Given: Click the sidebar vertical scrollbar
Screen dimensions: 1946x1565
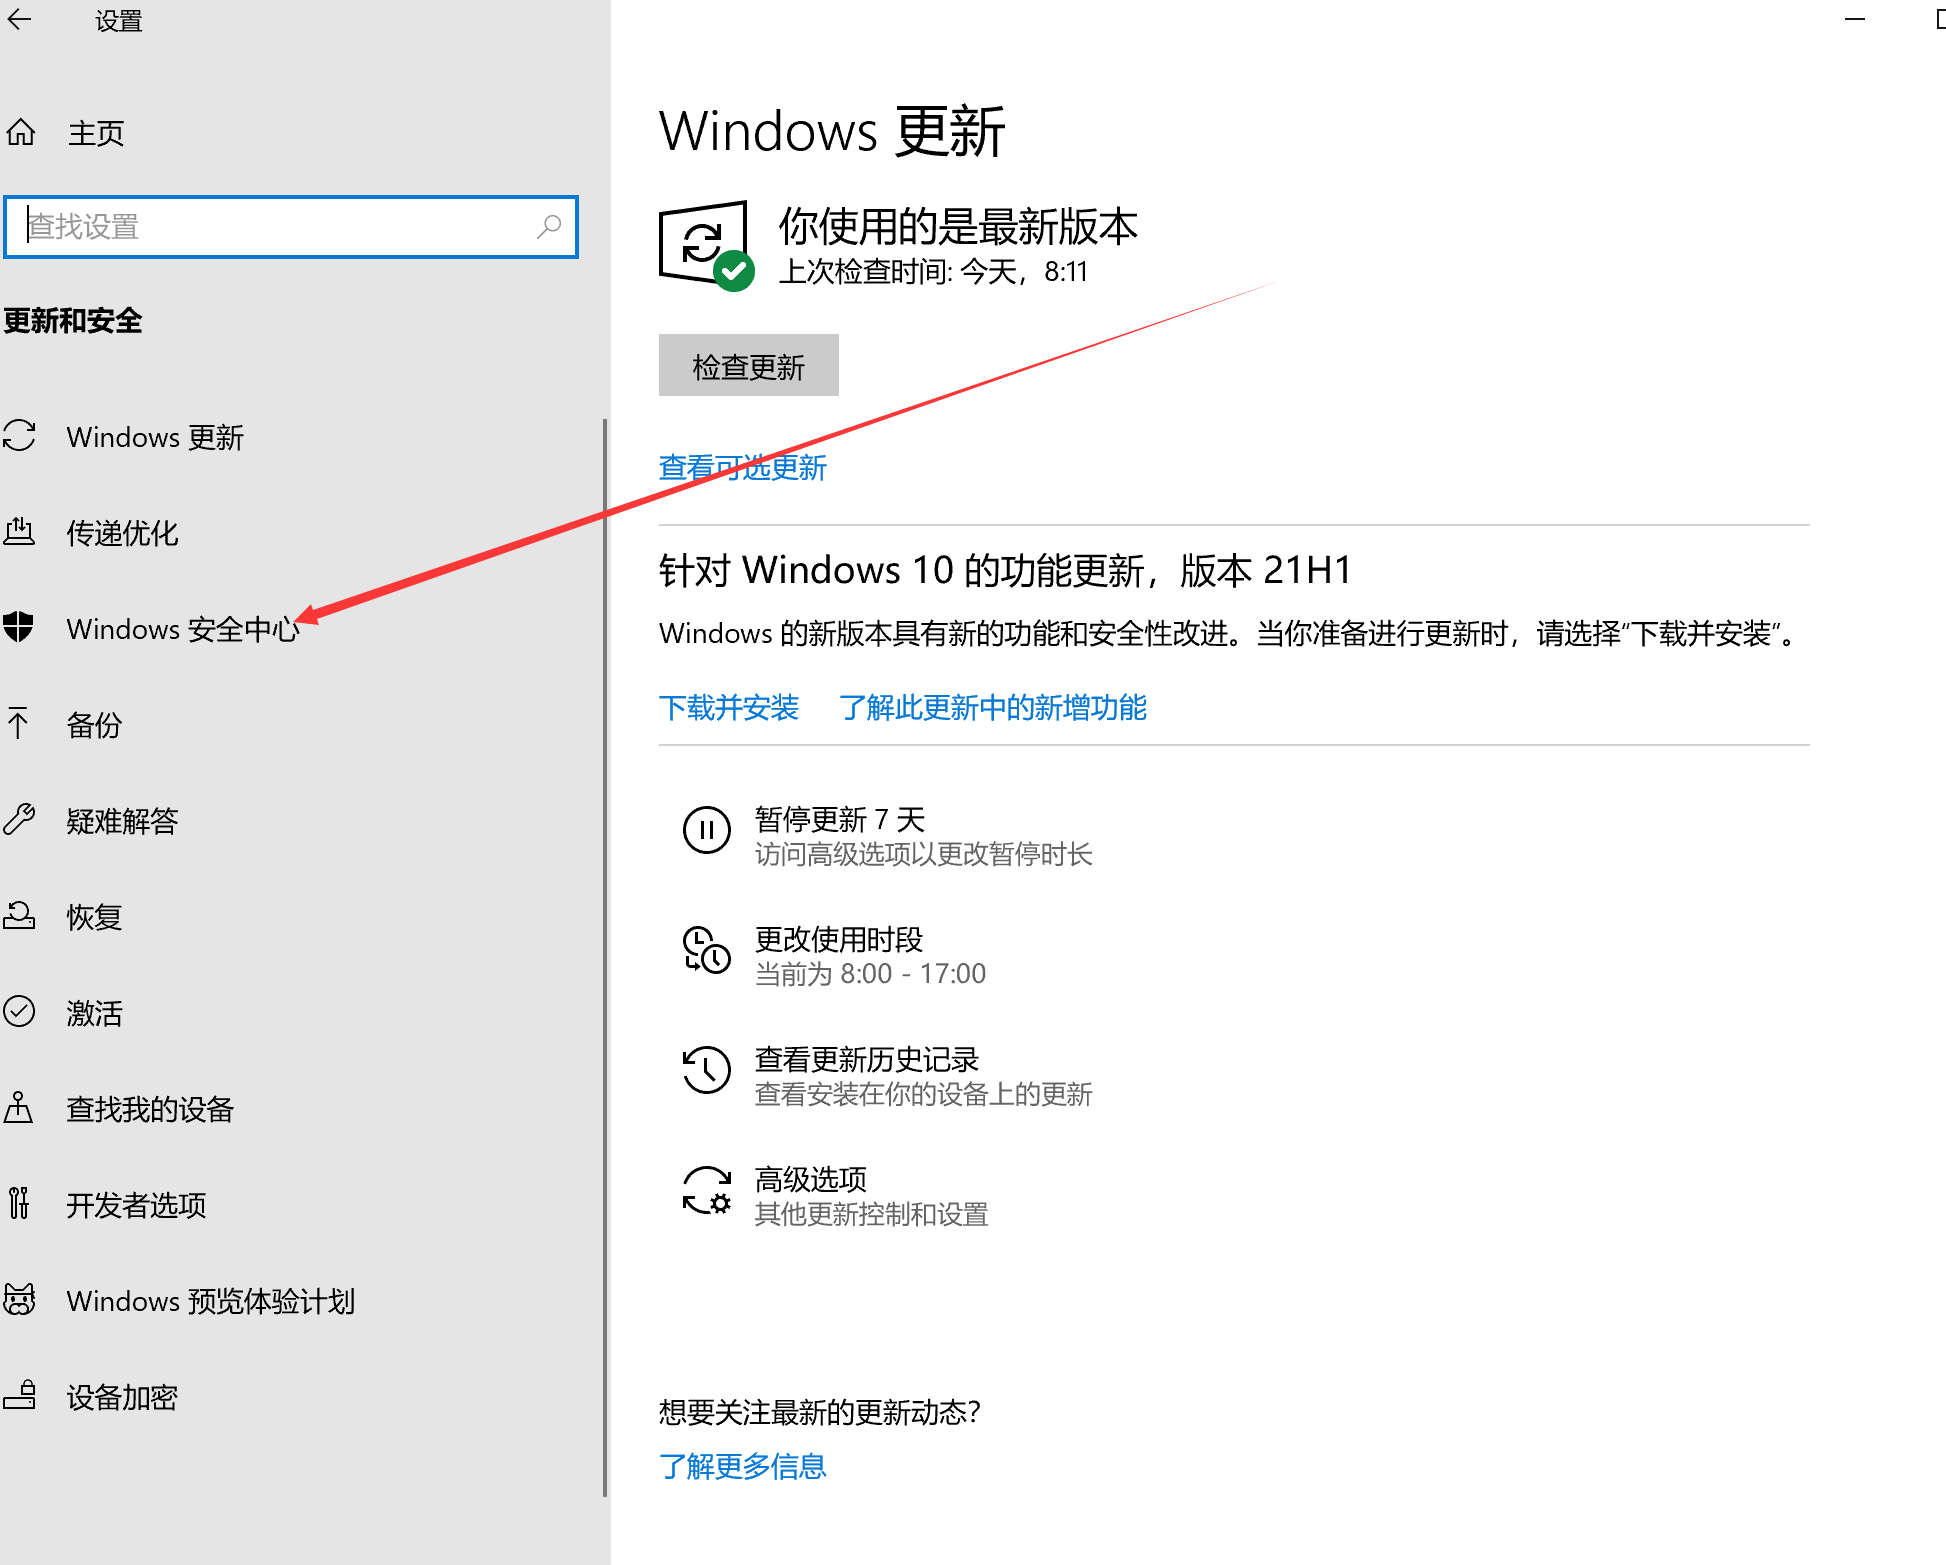Looking at the screenshot, I should pos(605,957).
